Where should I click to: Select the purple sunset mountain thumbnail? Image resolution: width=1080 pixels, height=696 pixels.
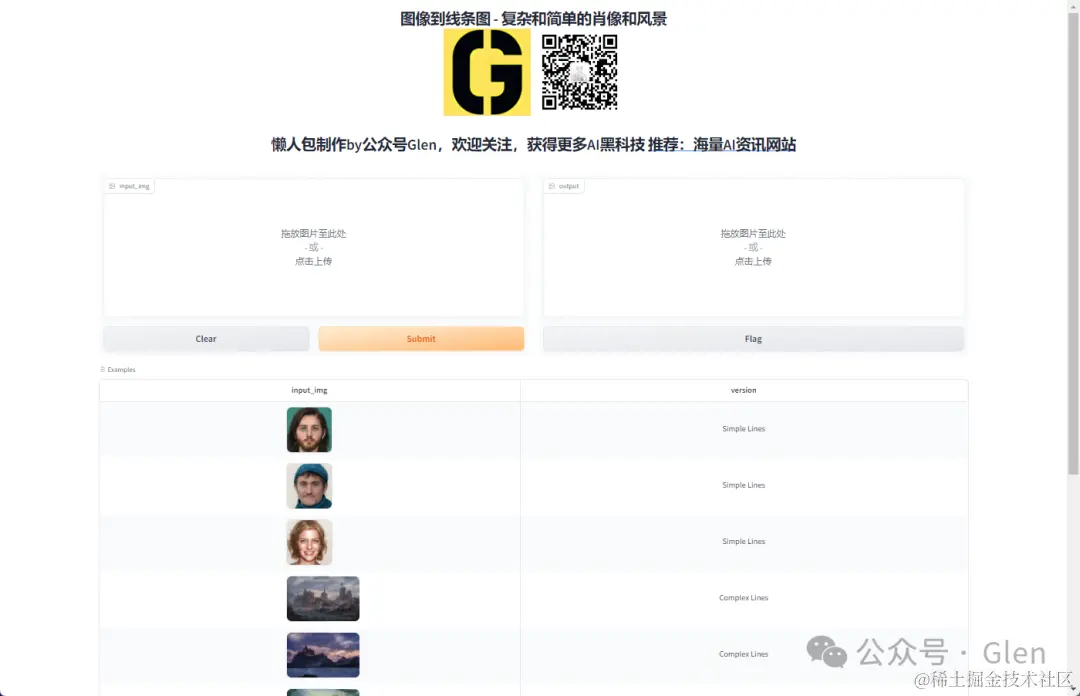[x=323, y=655]
